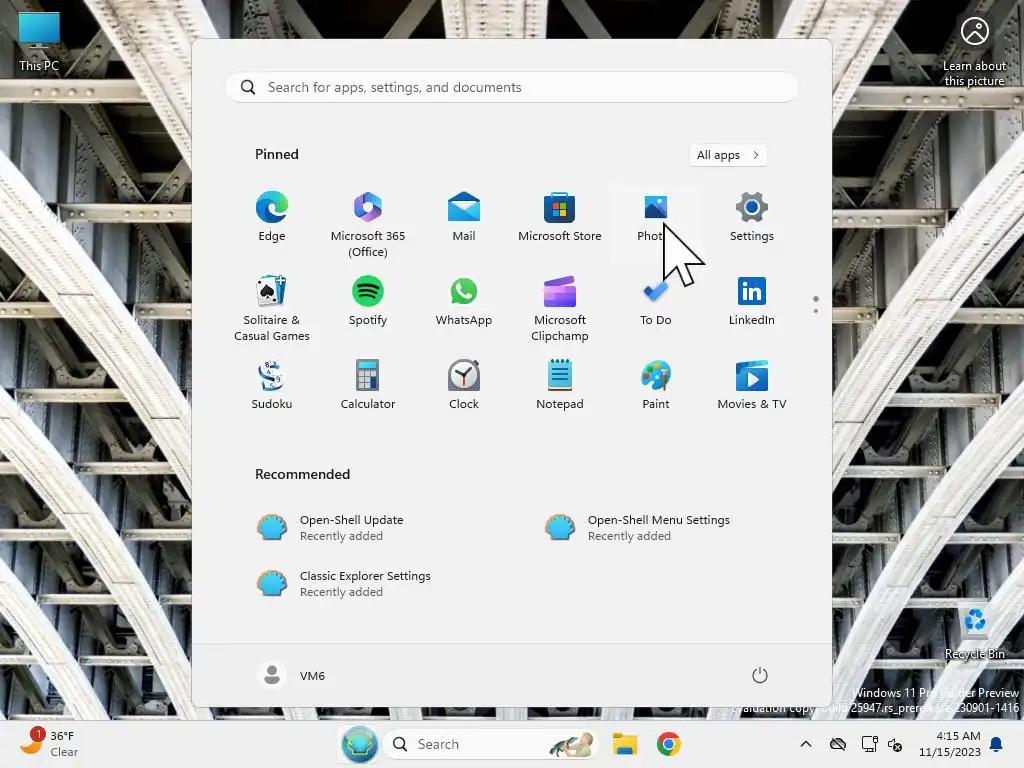
Task: Open the notification bell
Action: tap(997, 744)
